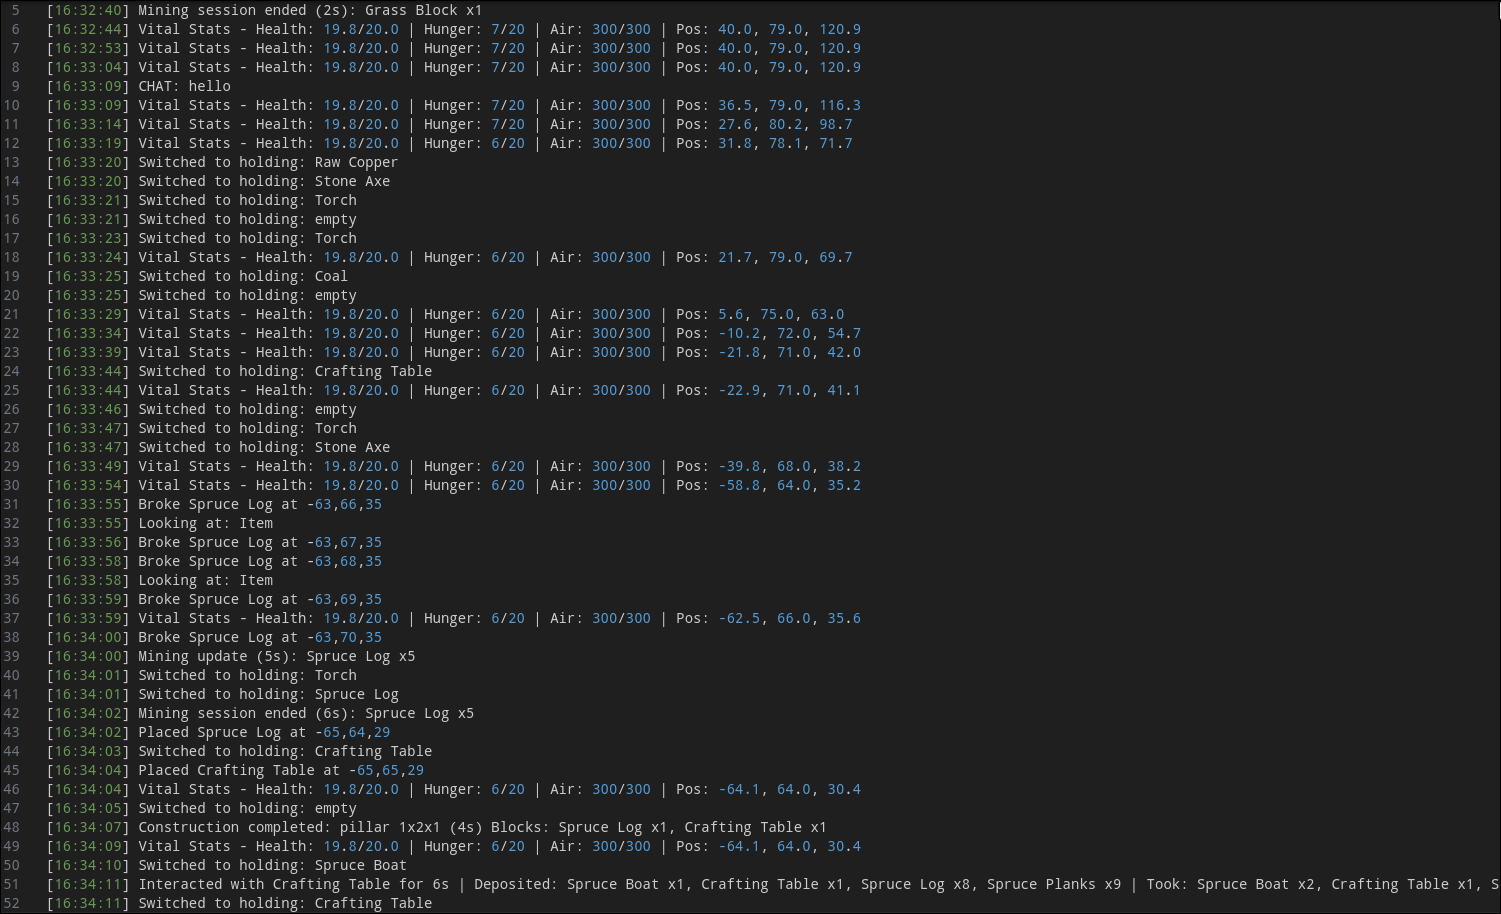Click timestamp 16:33:20 on Raw Copper line
This screenshot has width=1501, height=914.
[88, 162]
